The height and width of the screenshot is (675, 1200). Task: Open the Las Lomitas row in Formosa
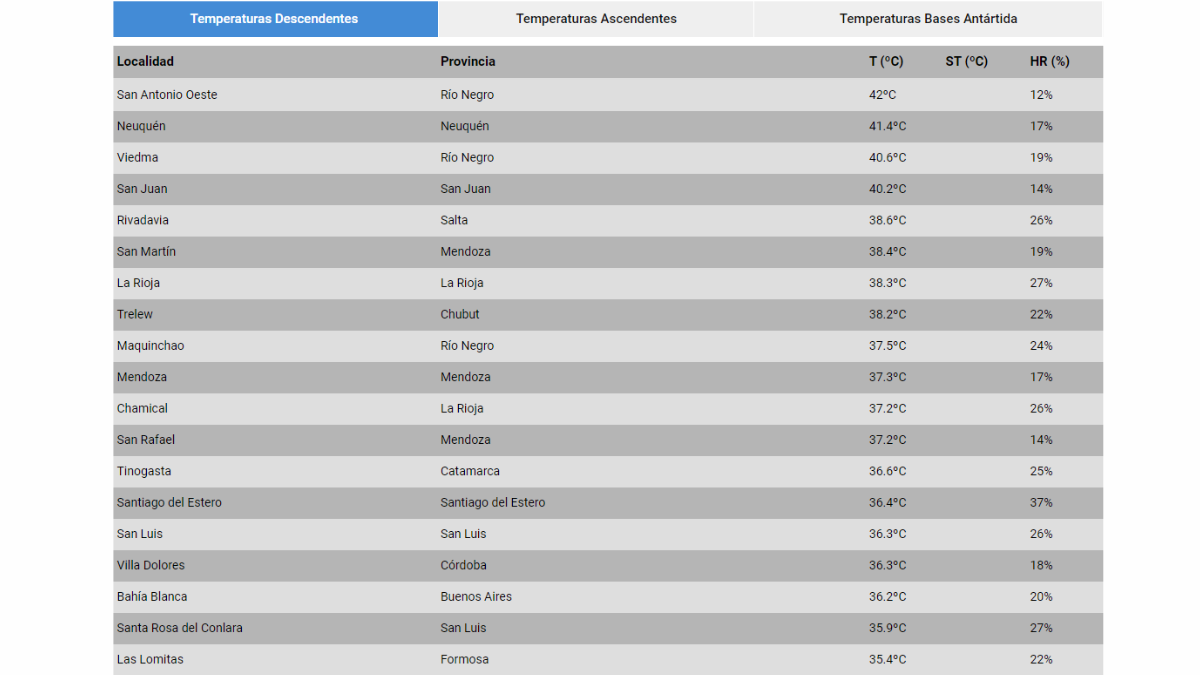click(400, 659)
